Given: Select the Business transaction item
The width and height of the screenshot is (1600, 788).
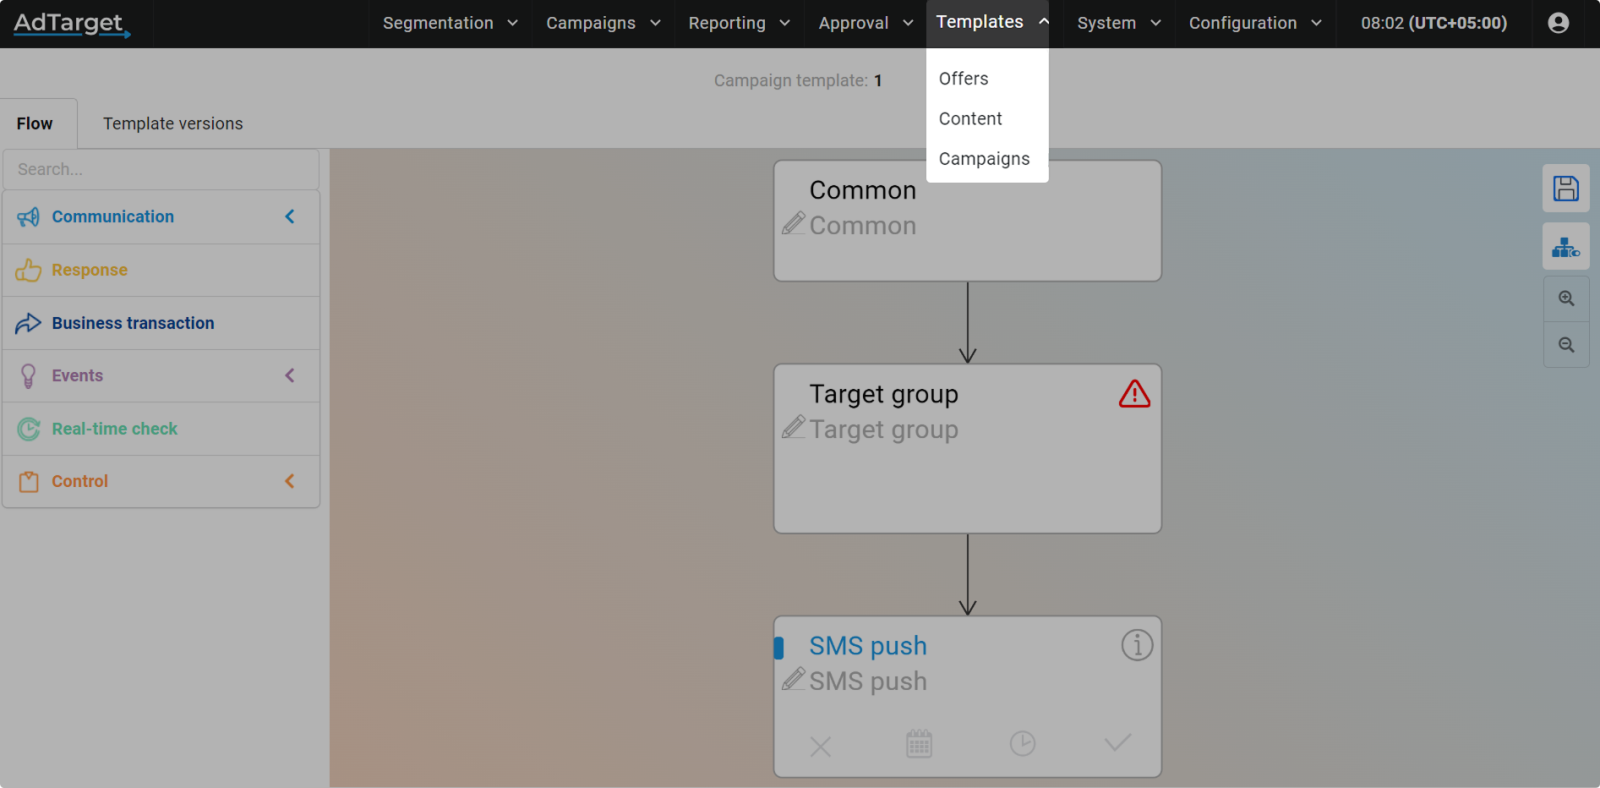Looking at the screenshot, I should [133, 323].
